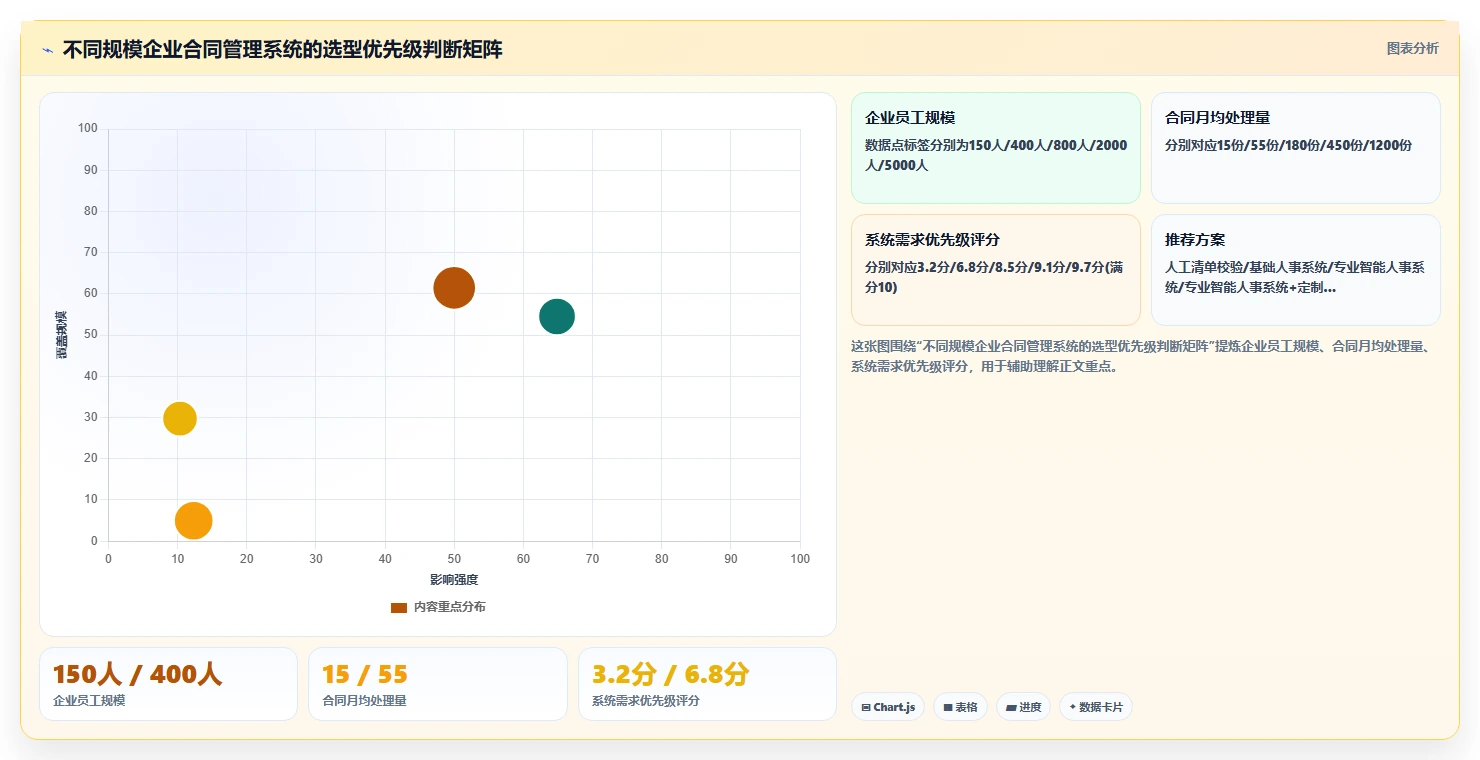
Task: Click the 内容重点分布 legend label
Action: tap(450, 607)
